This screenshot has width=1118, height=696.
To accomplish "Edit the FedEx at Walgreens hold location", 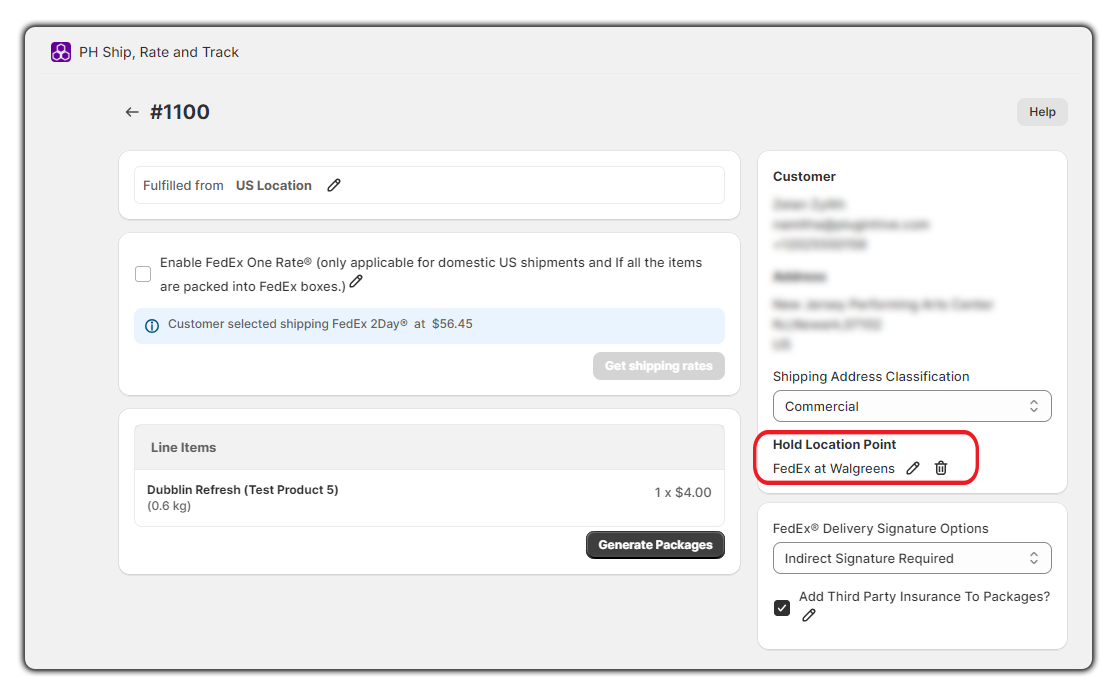I will [x=913, y=469].
